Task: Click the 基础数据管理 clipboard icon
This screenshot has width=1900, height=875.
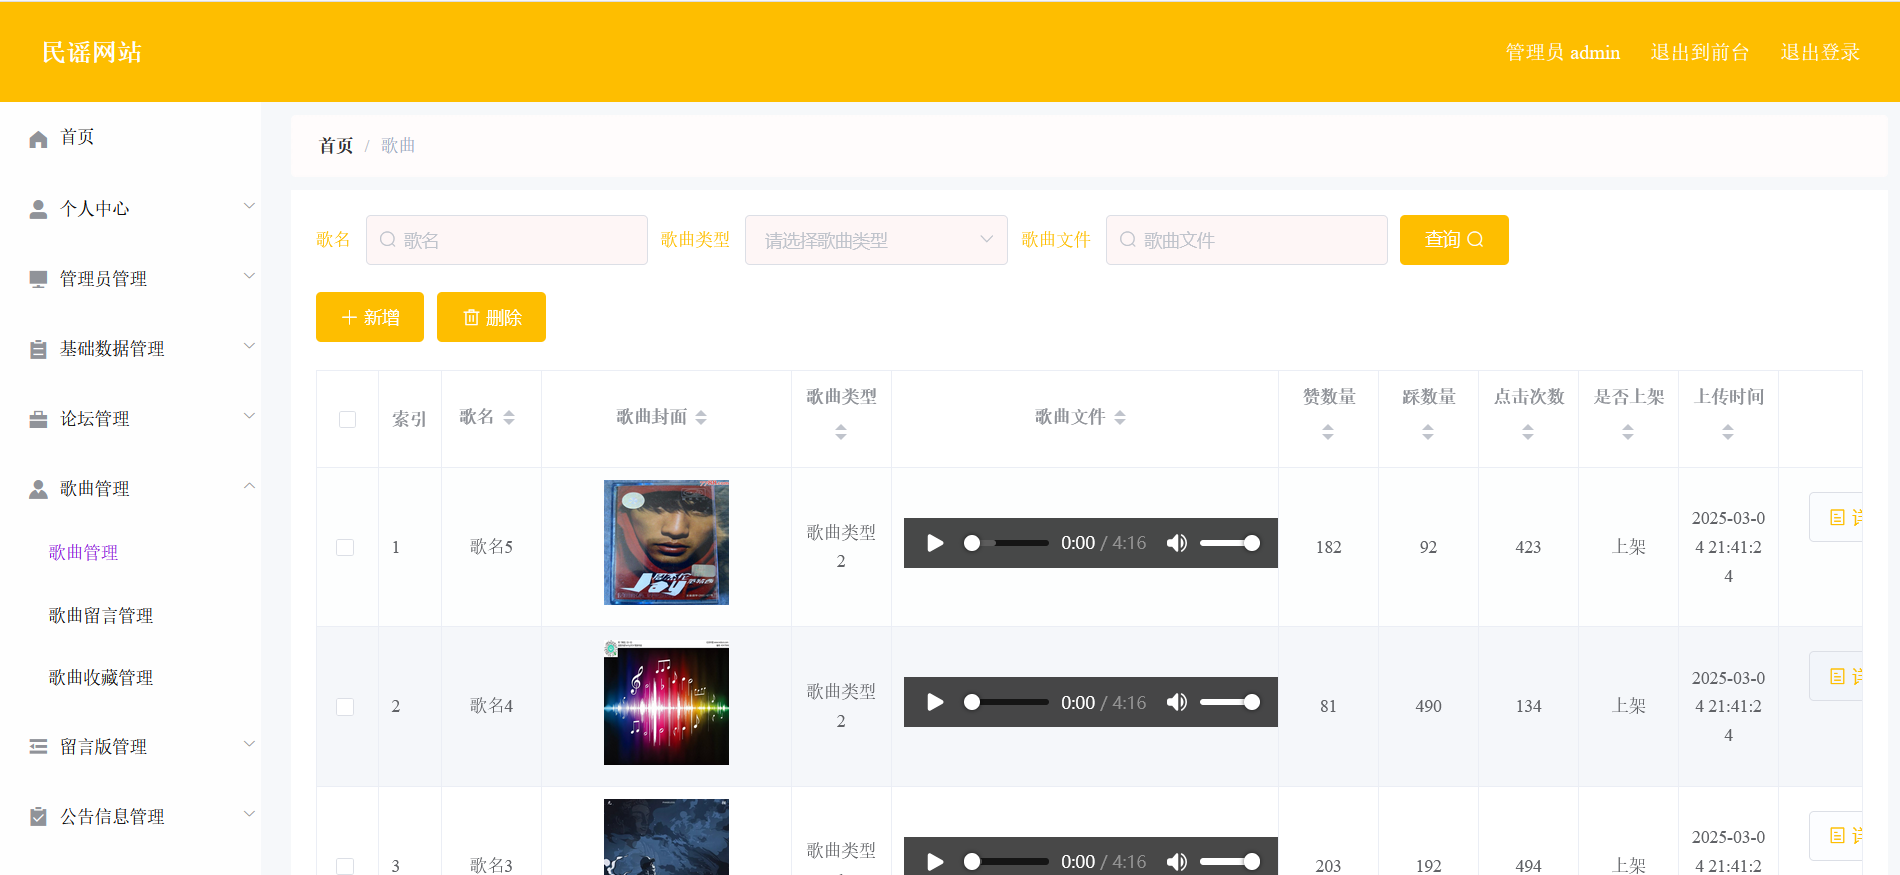Action: [38, 349]
